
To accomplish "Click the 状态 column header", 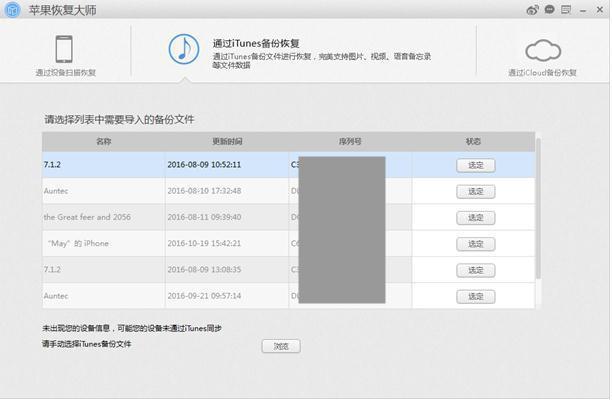I will tap(473, 142).
